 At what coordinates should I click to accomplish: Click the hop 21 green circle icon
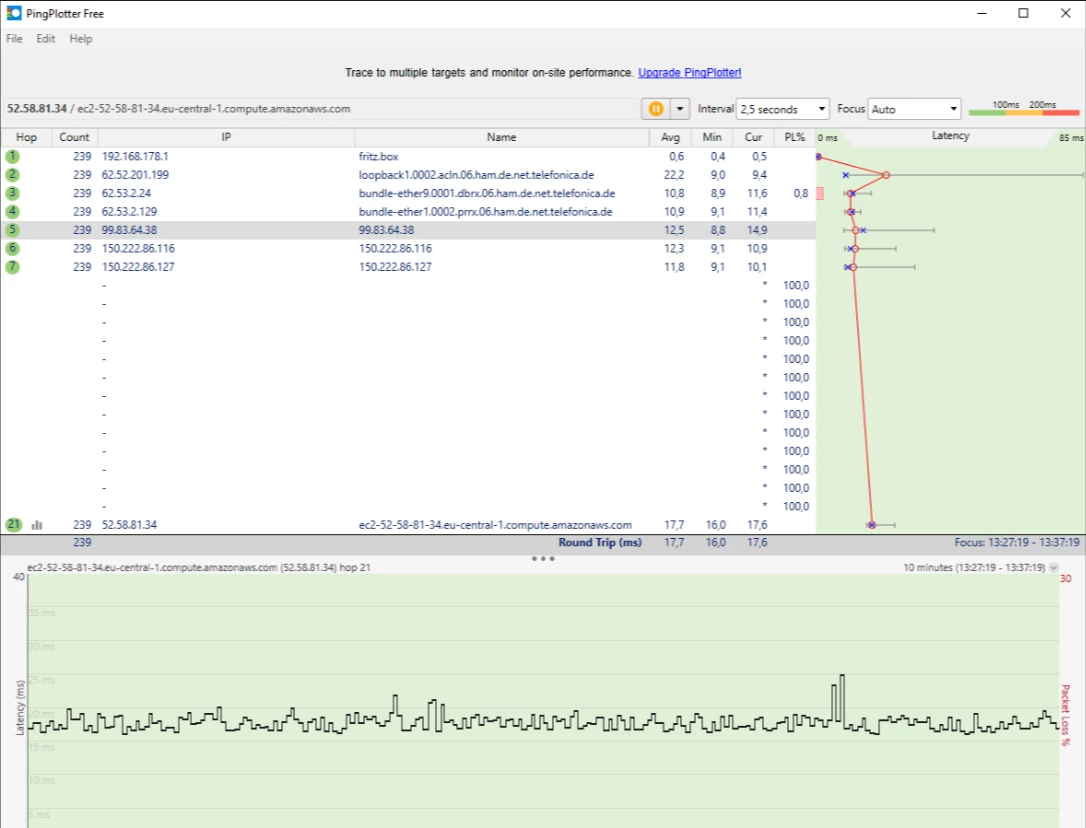(13, 525)
